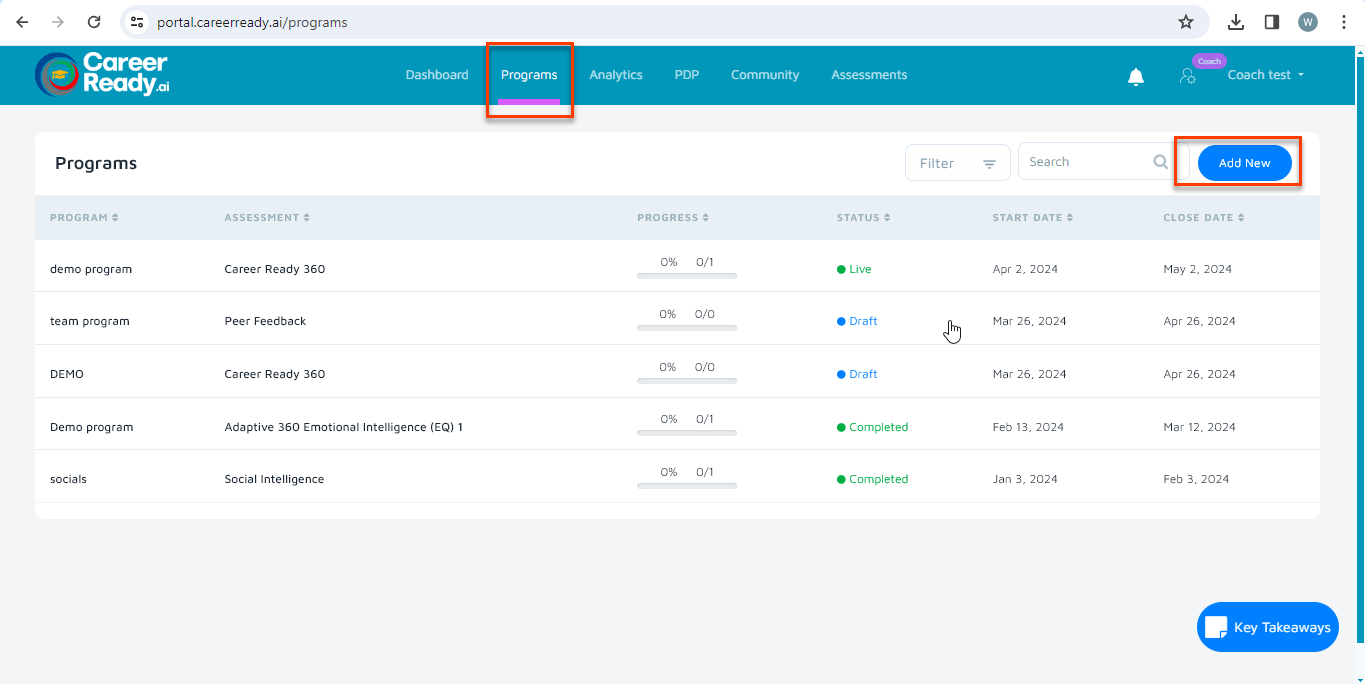The image size is (1365, 684).
Task: Click the coach profile avatar icon
Action: tap(1187, 76)
